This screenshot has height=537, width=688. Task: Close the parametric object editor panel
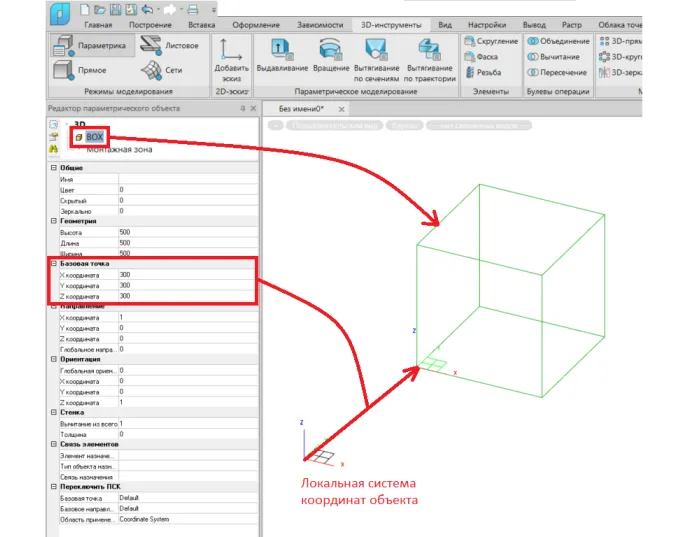253,108
